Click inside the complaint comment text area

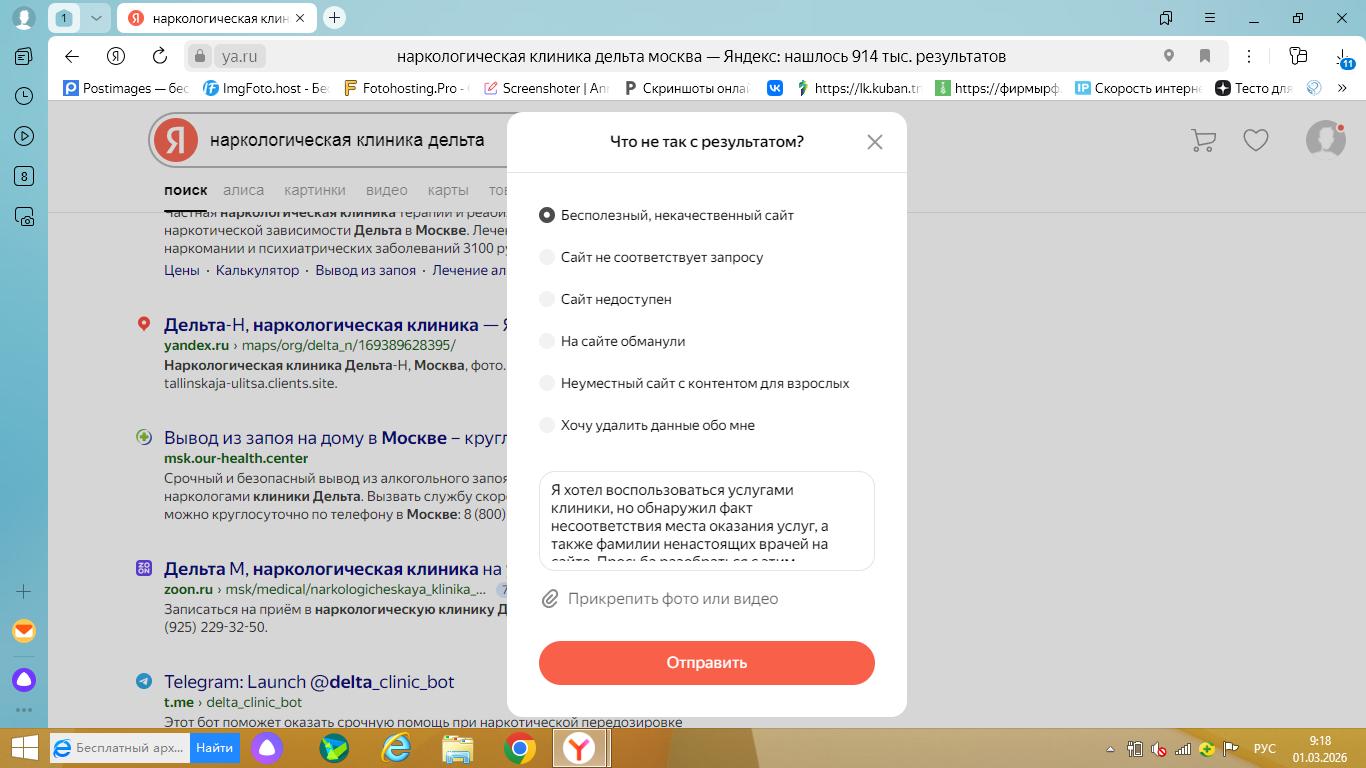tap(707, 521)
